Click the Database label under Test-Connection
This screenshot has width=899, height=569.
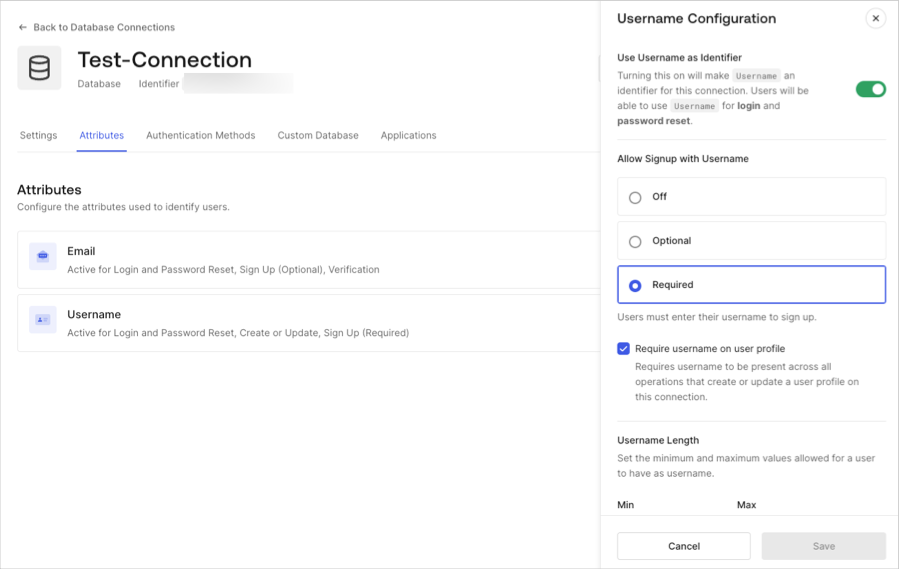pyautogui.click(x=99, y=84)
